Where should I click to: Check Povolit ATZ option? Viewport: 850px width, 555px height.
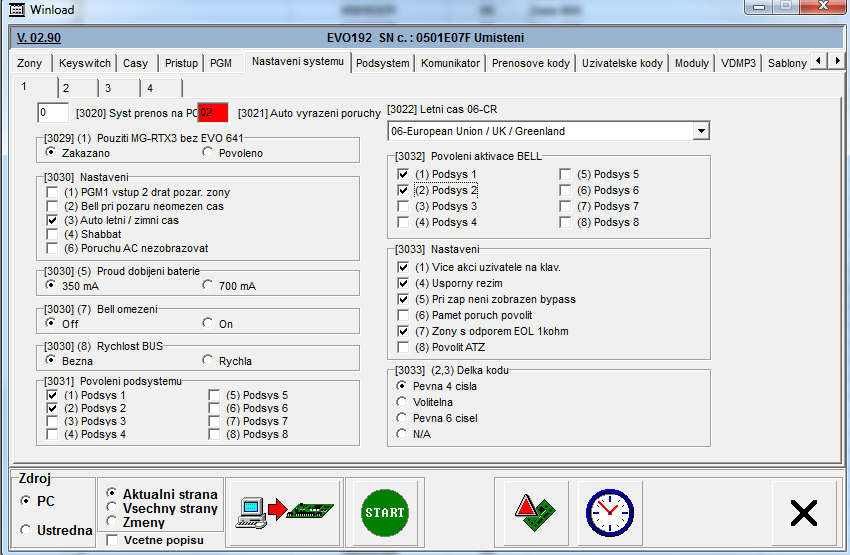pyautogui.click(x=403, y=347)
